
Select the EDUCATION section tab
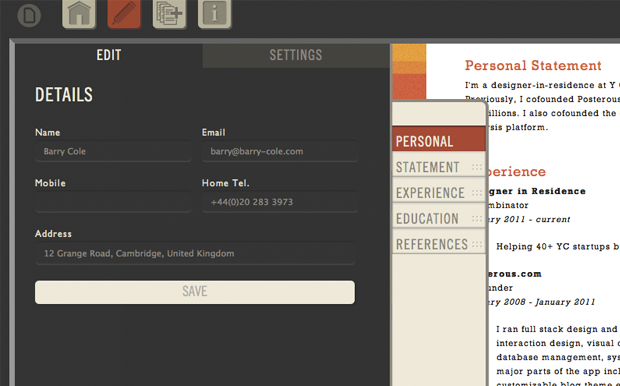[x=439, y=217]
